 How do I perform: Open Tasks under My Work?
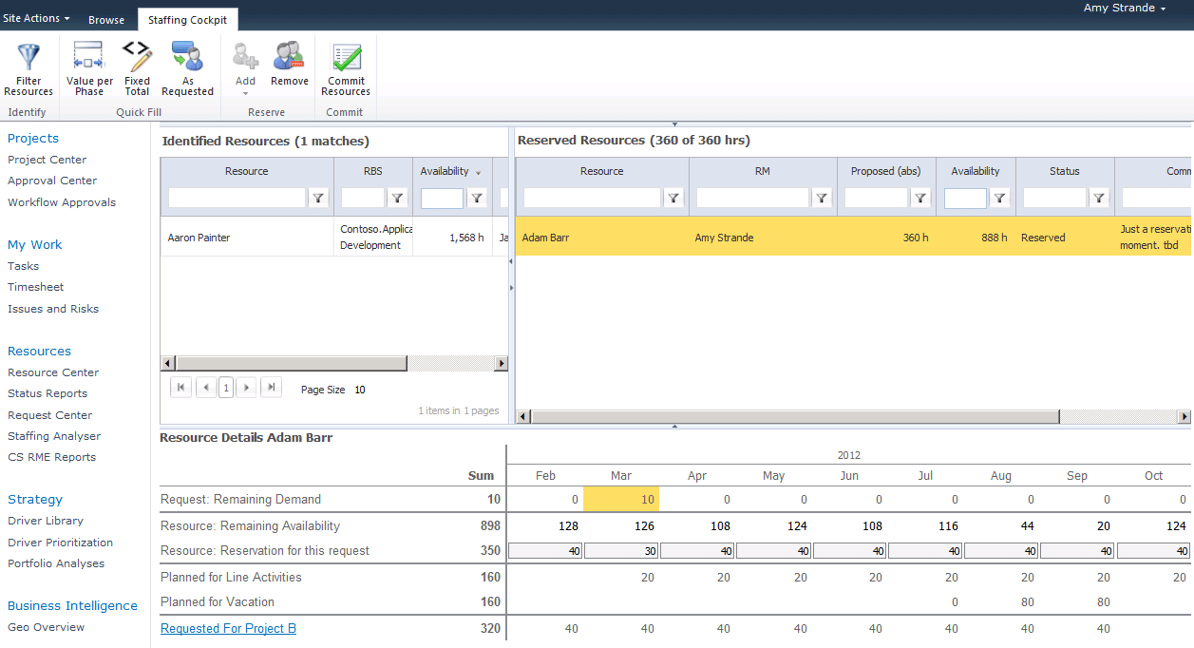(23, 267)
